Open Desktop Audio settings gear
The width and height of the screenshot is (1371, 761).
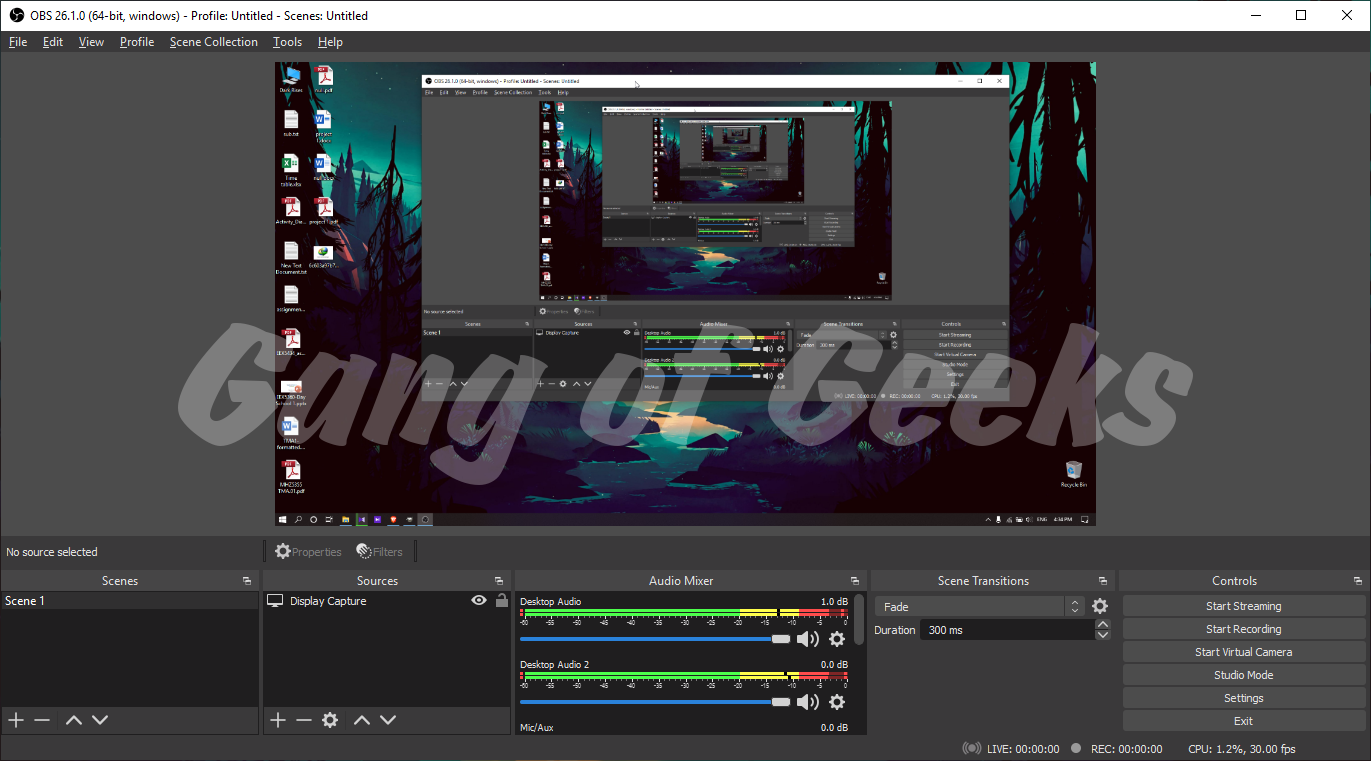coord(837,639)
